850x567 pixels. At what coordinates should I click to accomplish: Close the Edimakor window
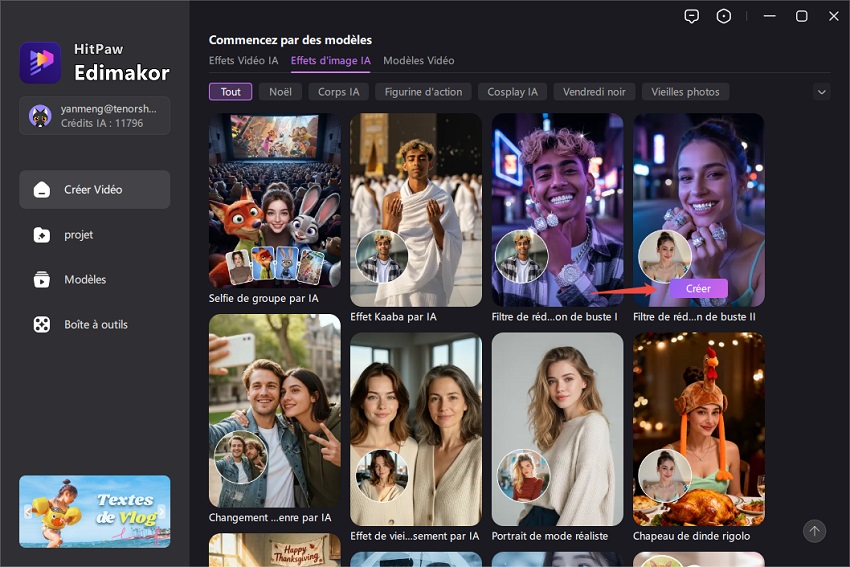pos(834,16)
